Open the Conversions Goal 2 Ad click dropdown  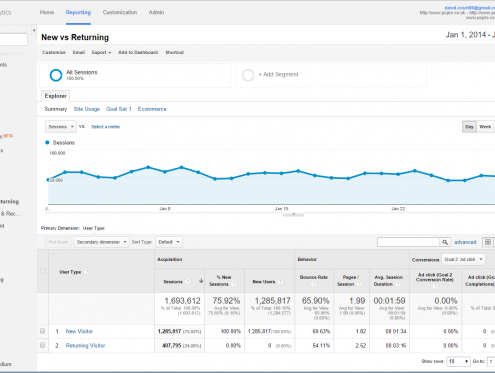pyautogui.click(x=463, y=259)
